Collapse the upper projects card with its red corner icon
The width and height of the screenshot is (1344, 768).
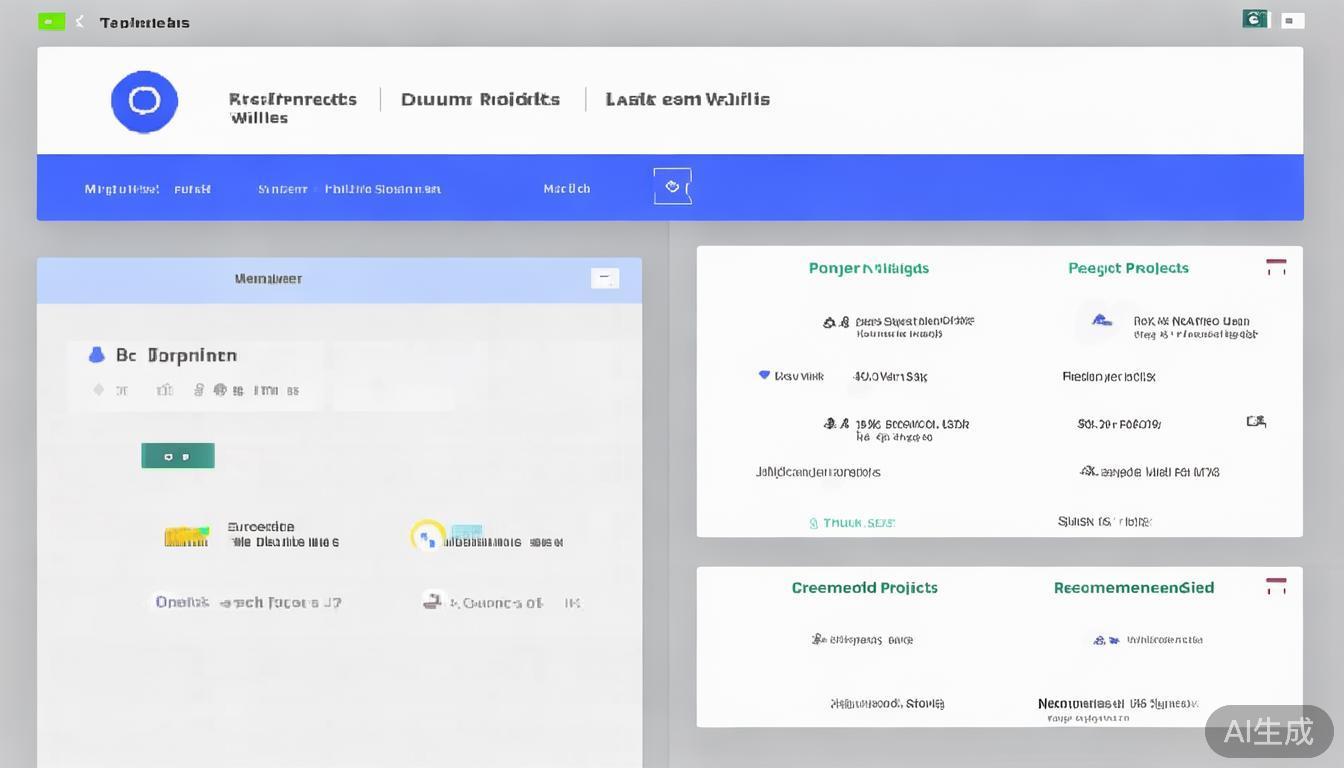pyautogui.click(x=1276, y=267)
